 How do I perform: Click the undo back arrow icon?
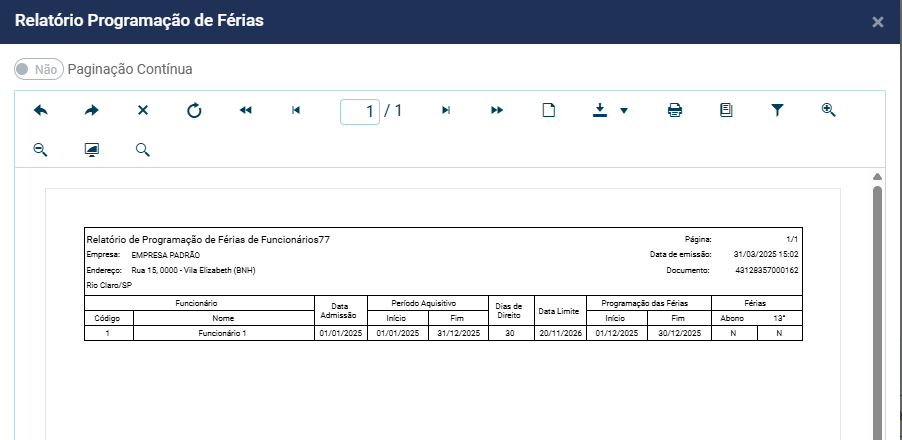point(41,111)
